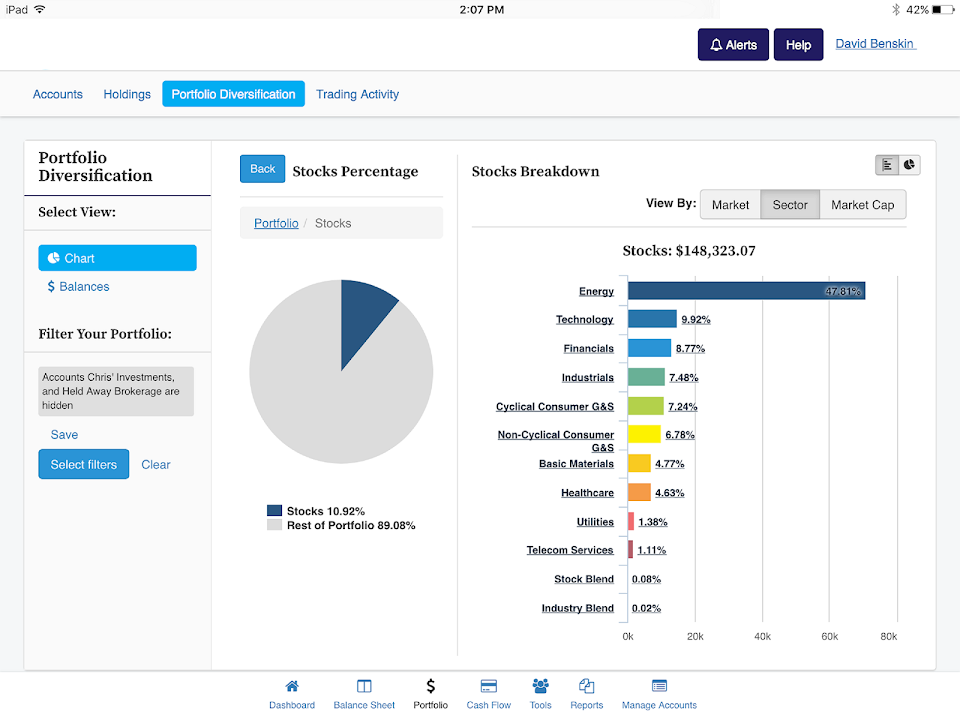Open Balance Sheet in bottom bar
The height and width of the screenshot is (720, 960).
[364, 694]
